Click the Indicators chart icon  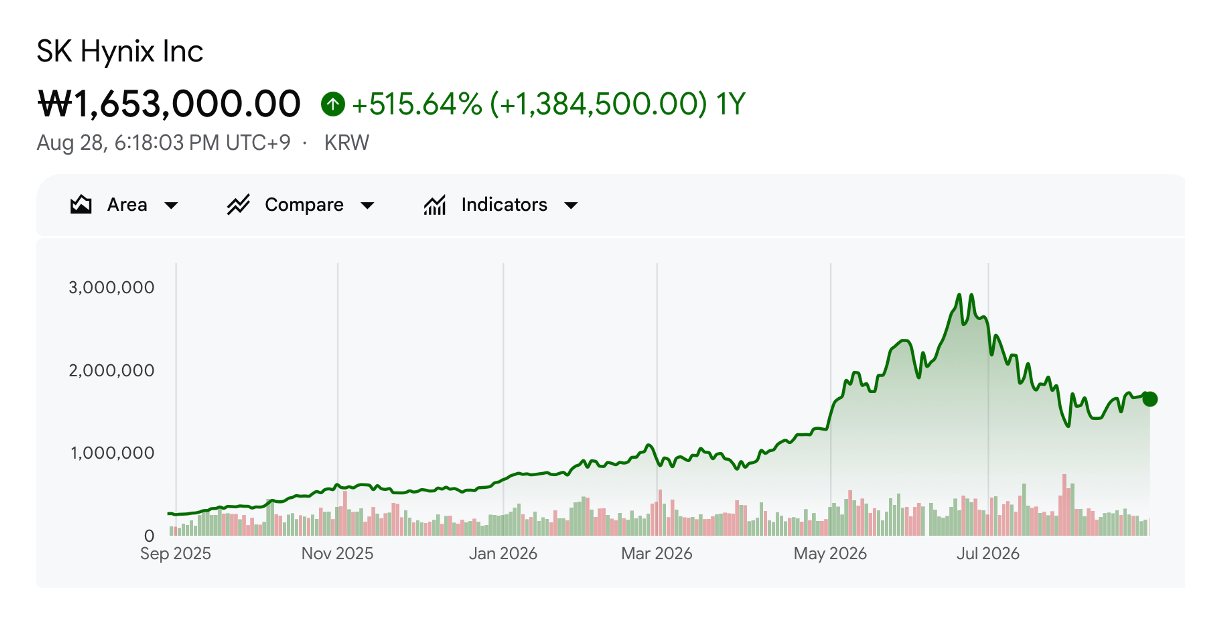(434, 205)
